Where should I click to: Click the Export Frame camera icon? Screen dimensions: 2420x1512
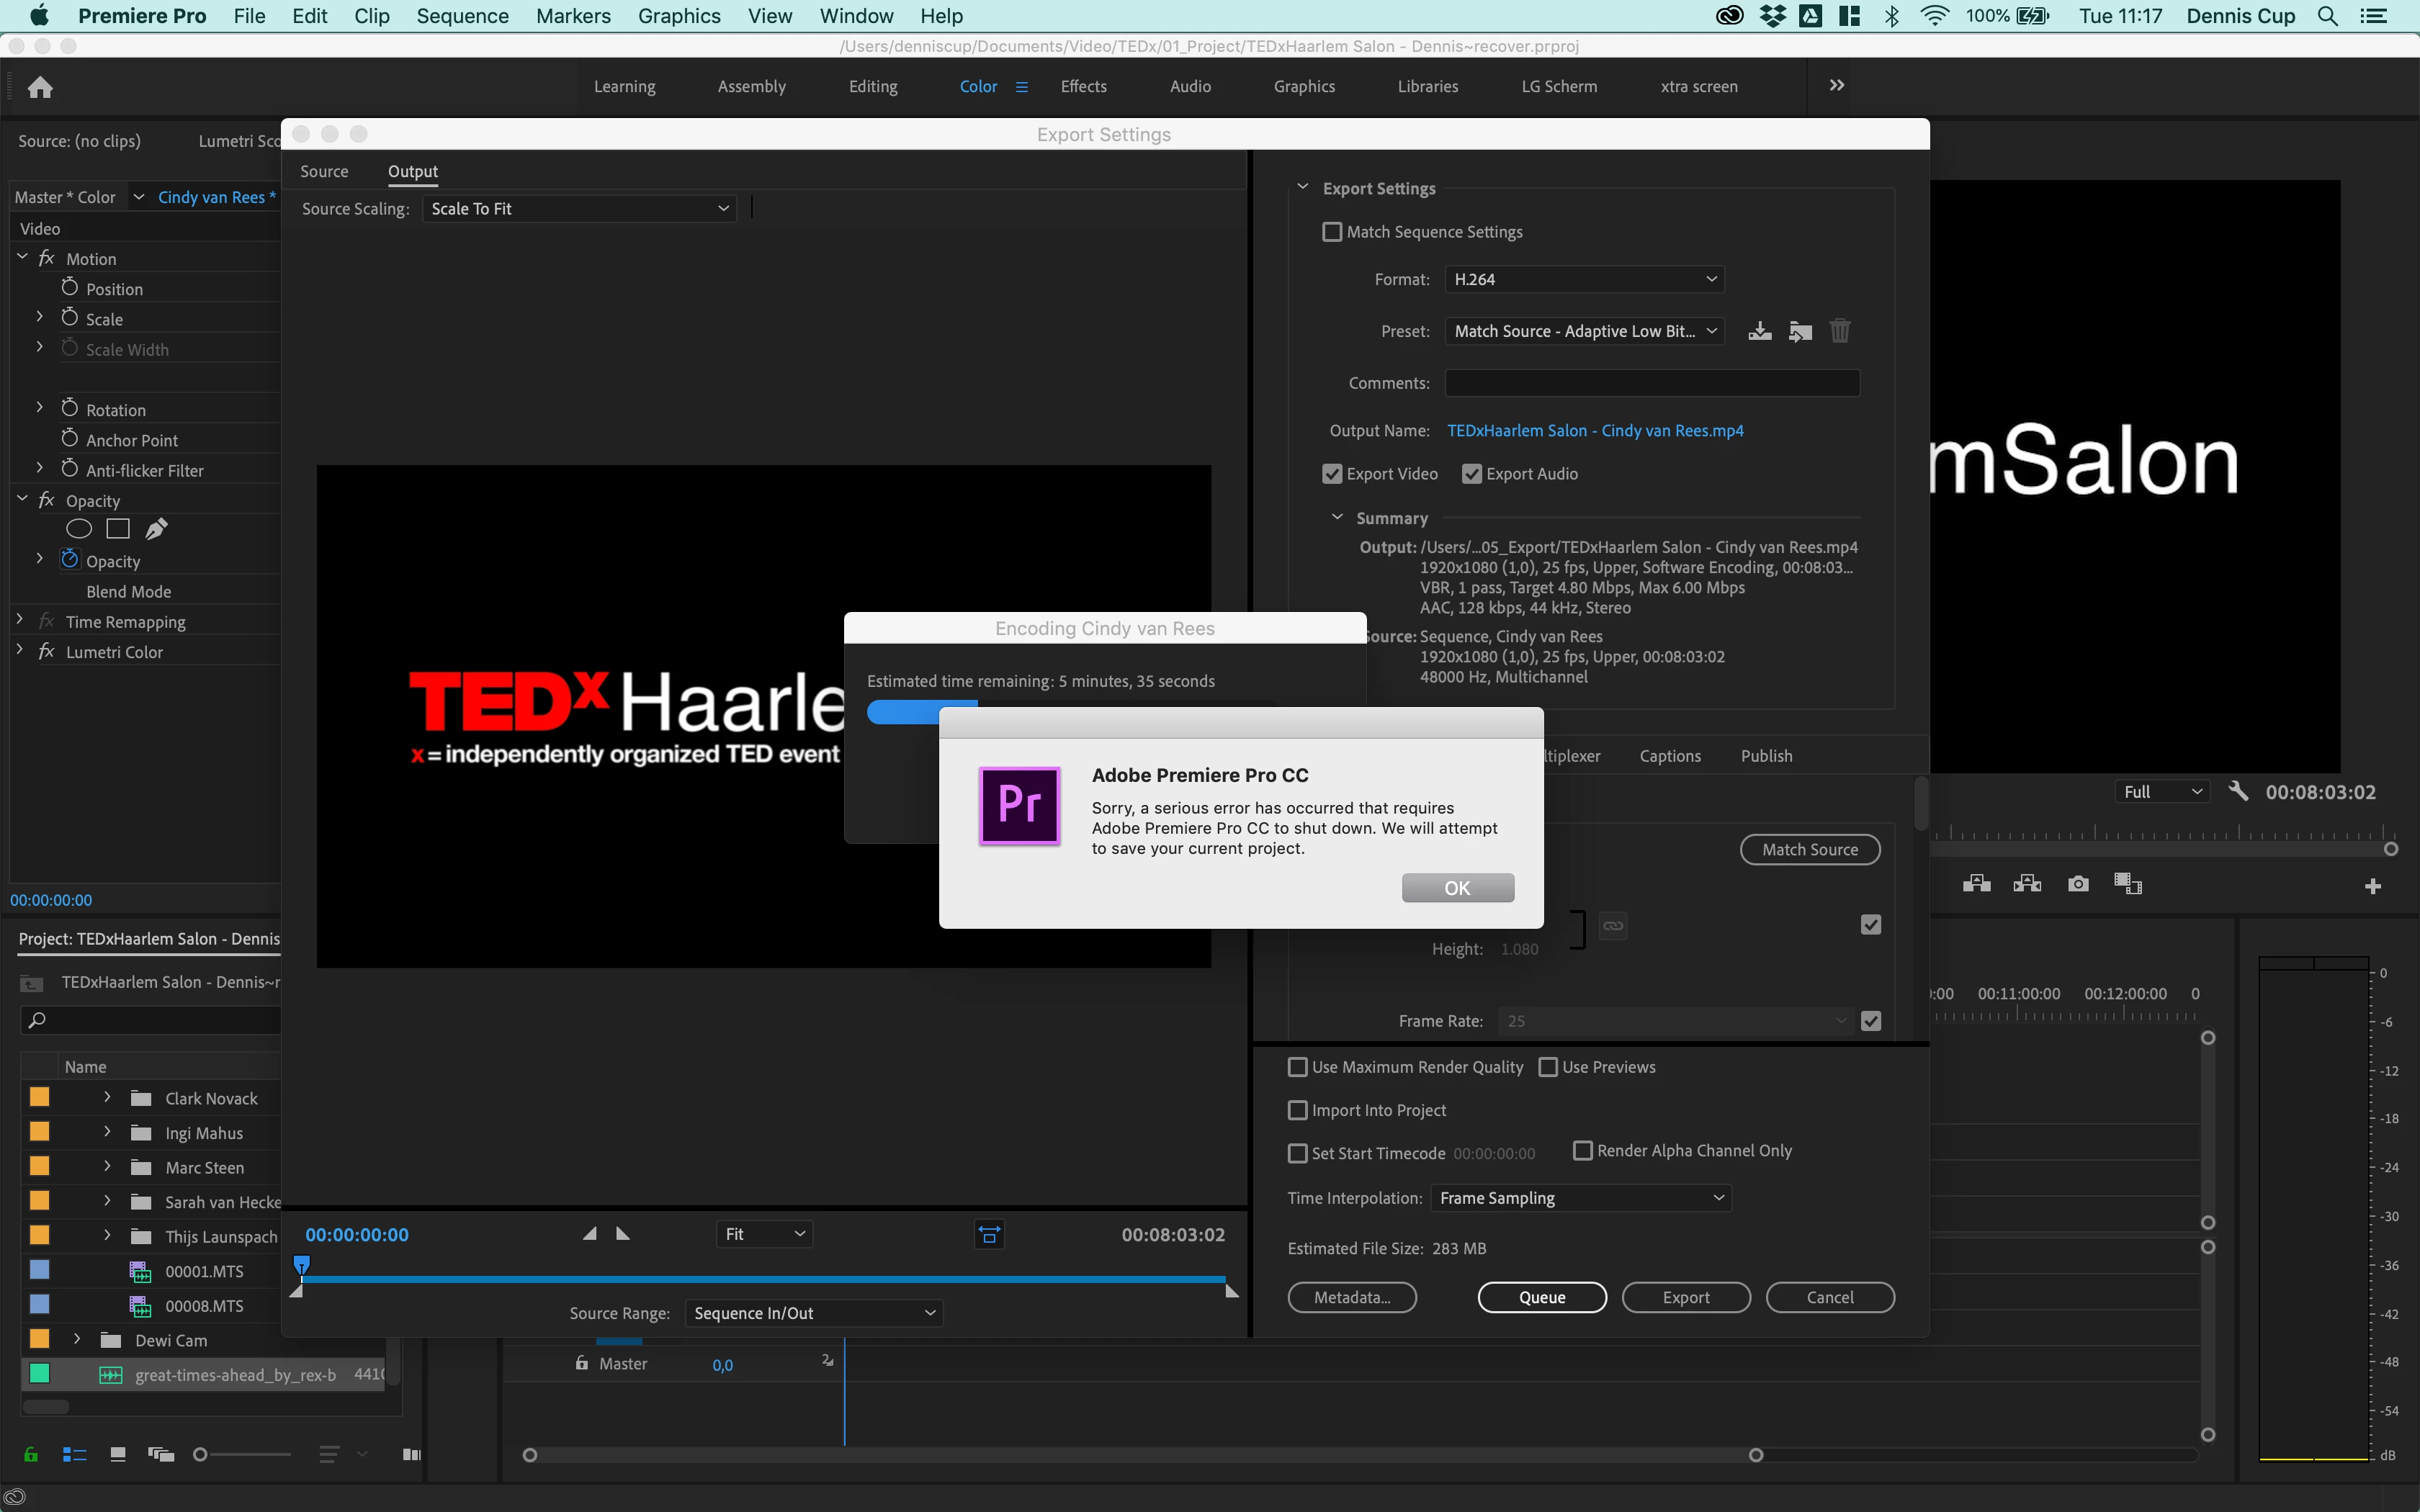pos(2078,884)
